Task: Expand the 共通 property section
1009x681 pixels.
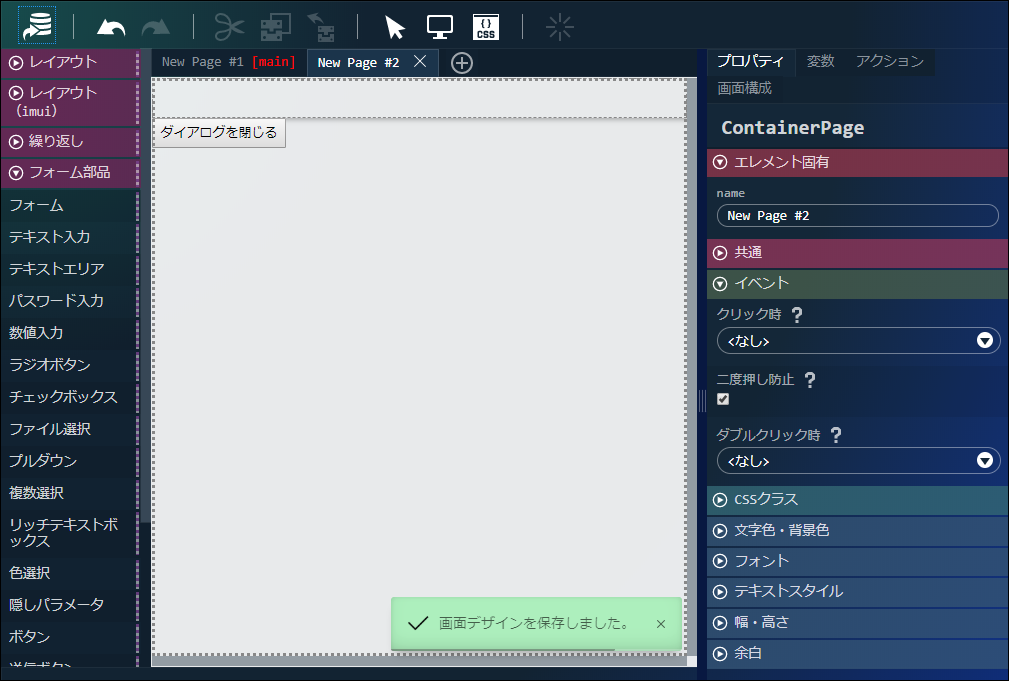Action: pos(857,253)
